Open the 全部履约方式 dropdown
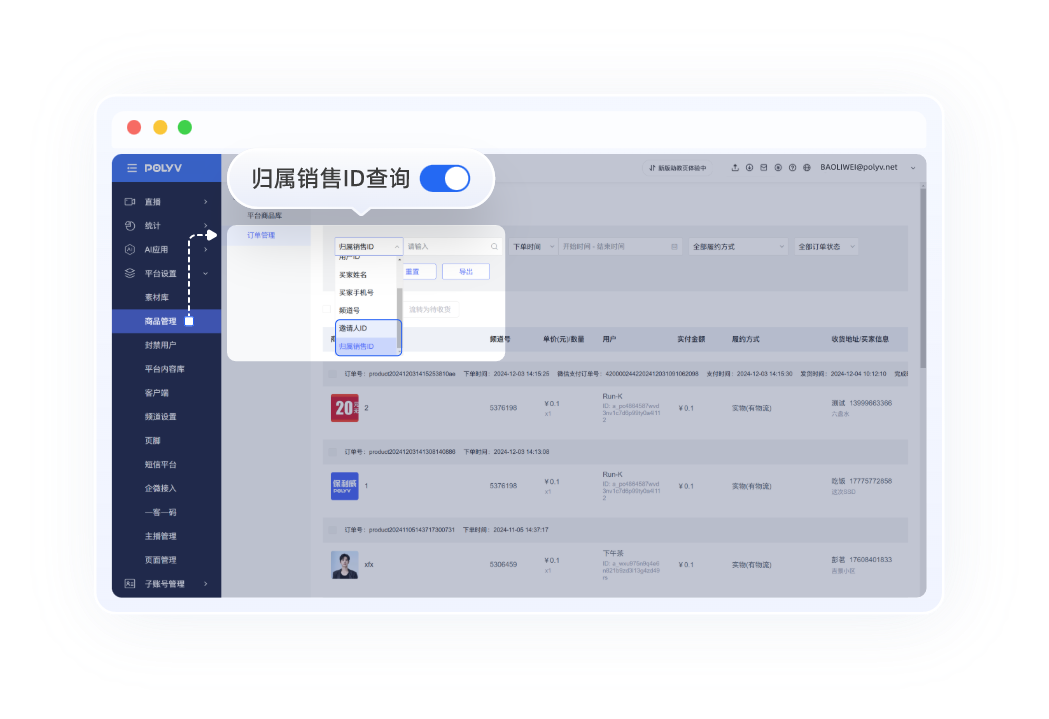The width and height of the screenshot is (1049, 719). pos(738,246)
